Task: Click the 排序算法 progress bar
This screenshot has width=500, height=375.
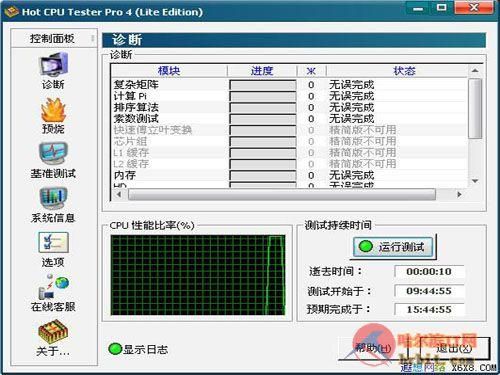Action: point(263,107)
